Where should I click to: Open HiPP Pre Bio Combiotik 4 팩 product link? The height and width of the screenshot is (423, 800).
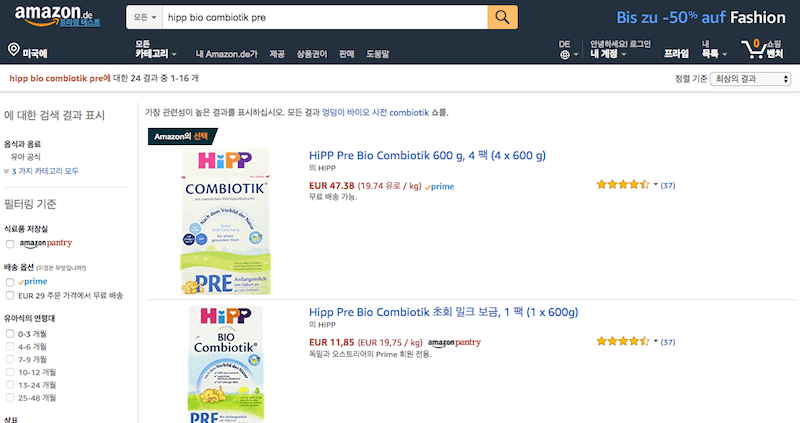click(427, 156)
